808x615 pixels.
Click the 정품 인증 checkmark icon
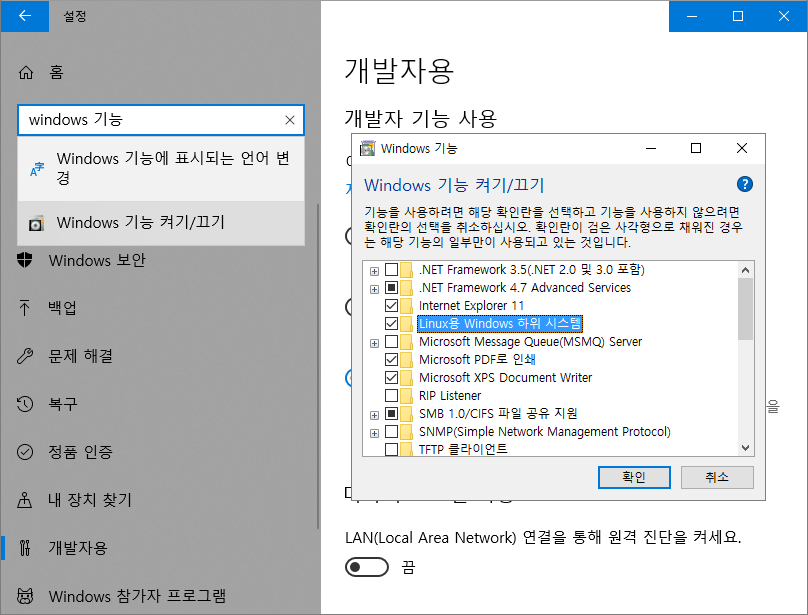tap(25, 452)
